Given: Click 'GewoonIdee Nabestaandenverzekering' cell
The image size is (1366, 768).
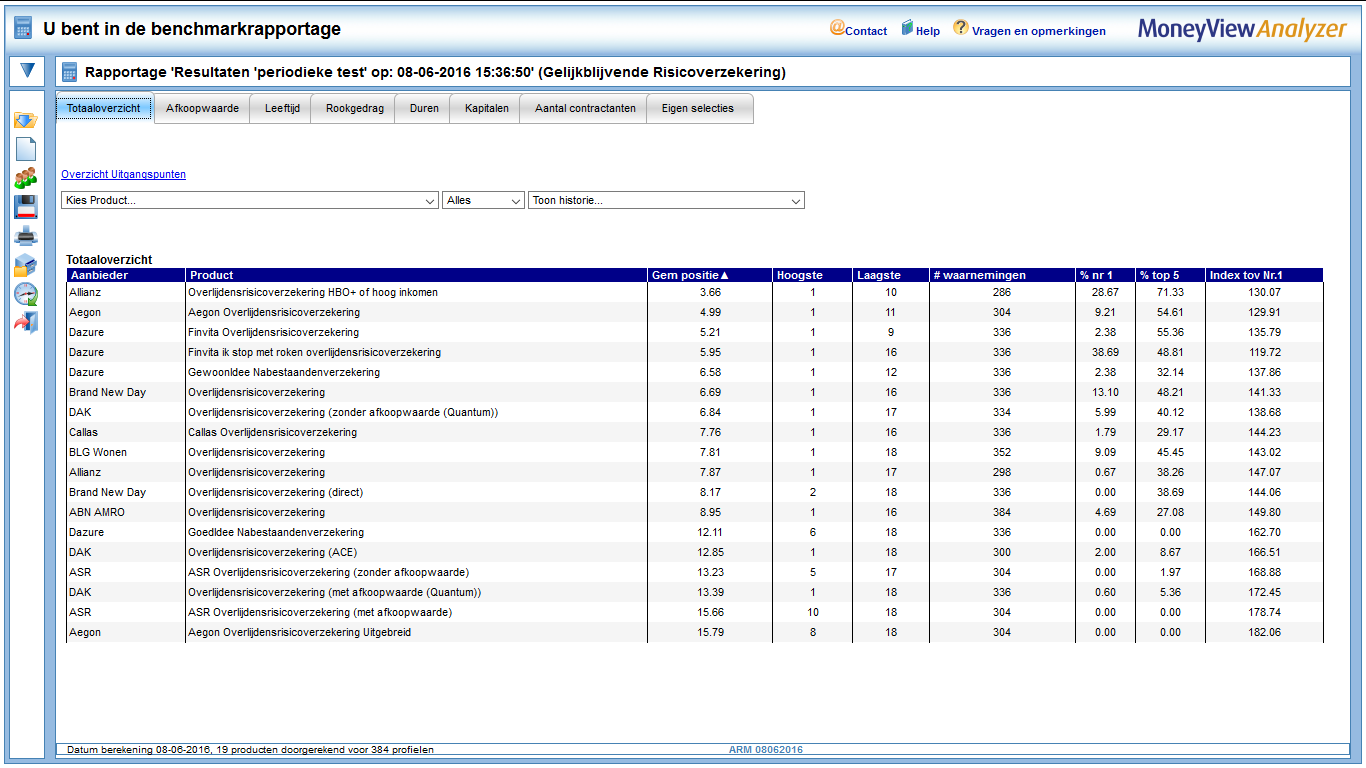Looking at the screenshot, I should [417, 372].
